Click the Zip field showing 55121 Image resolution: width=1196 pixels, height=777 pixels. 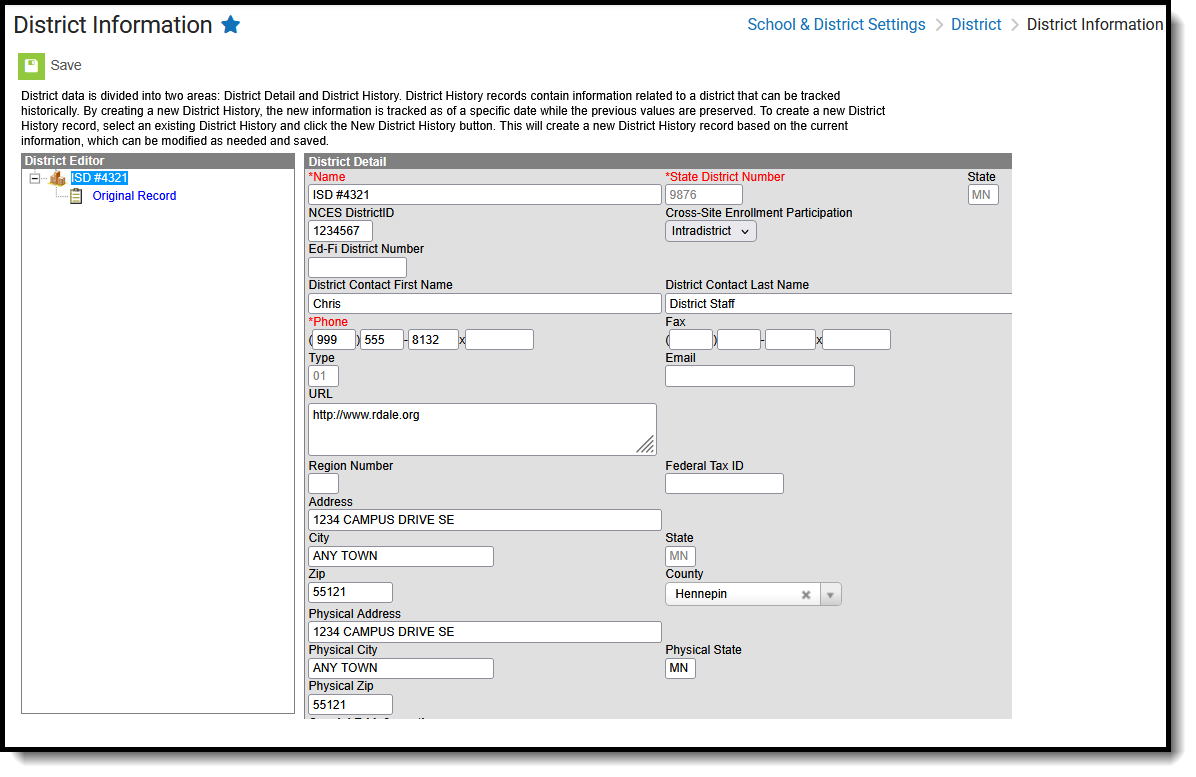click(x=350, y=592)
